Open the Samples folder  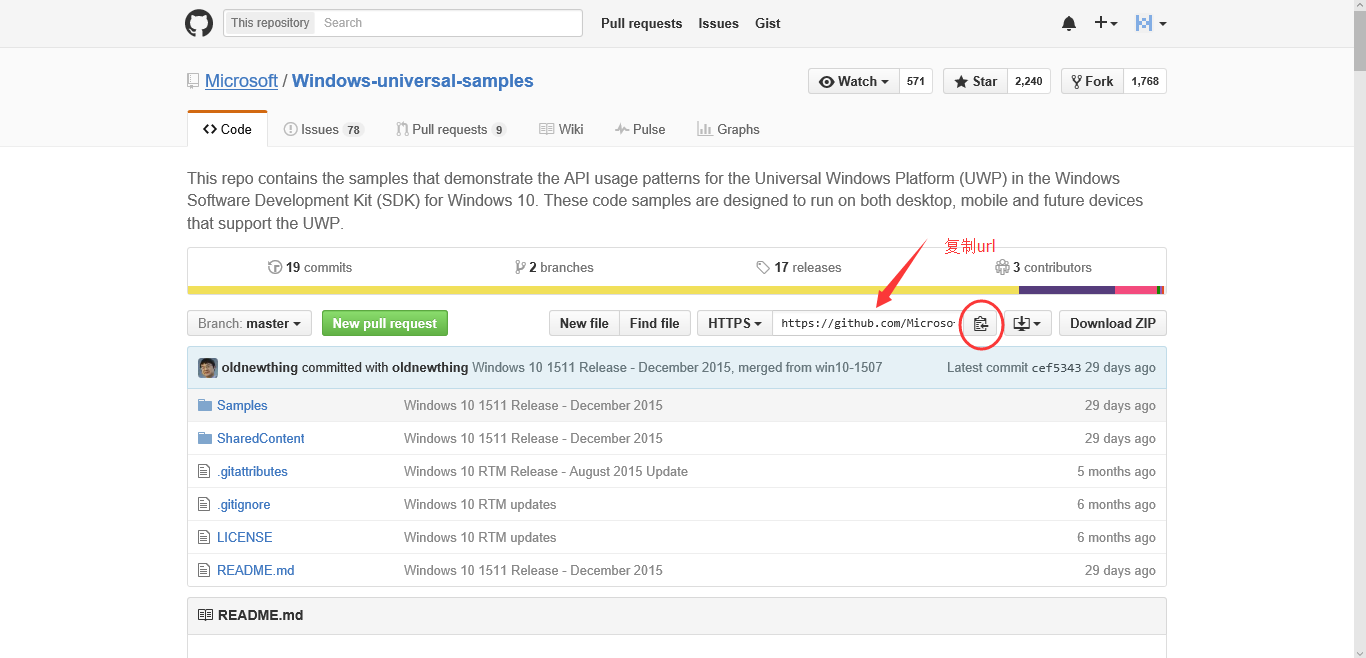pyautogui.click(x=242, y=405)
